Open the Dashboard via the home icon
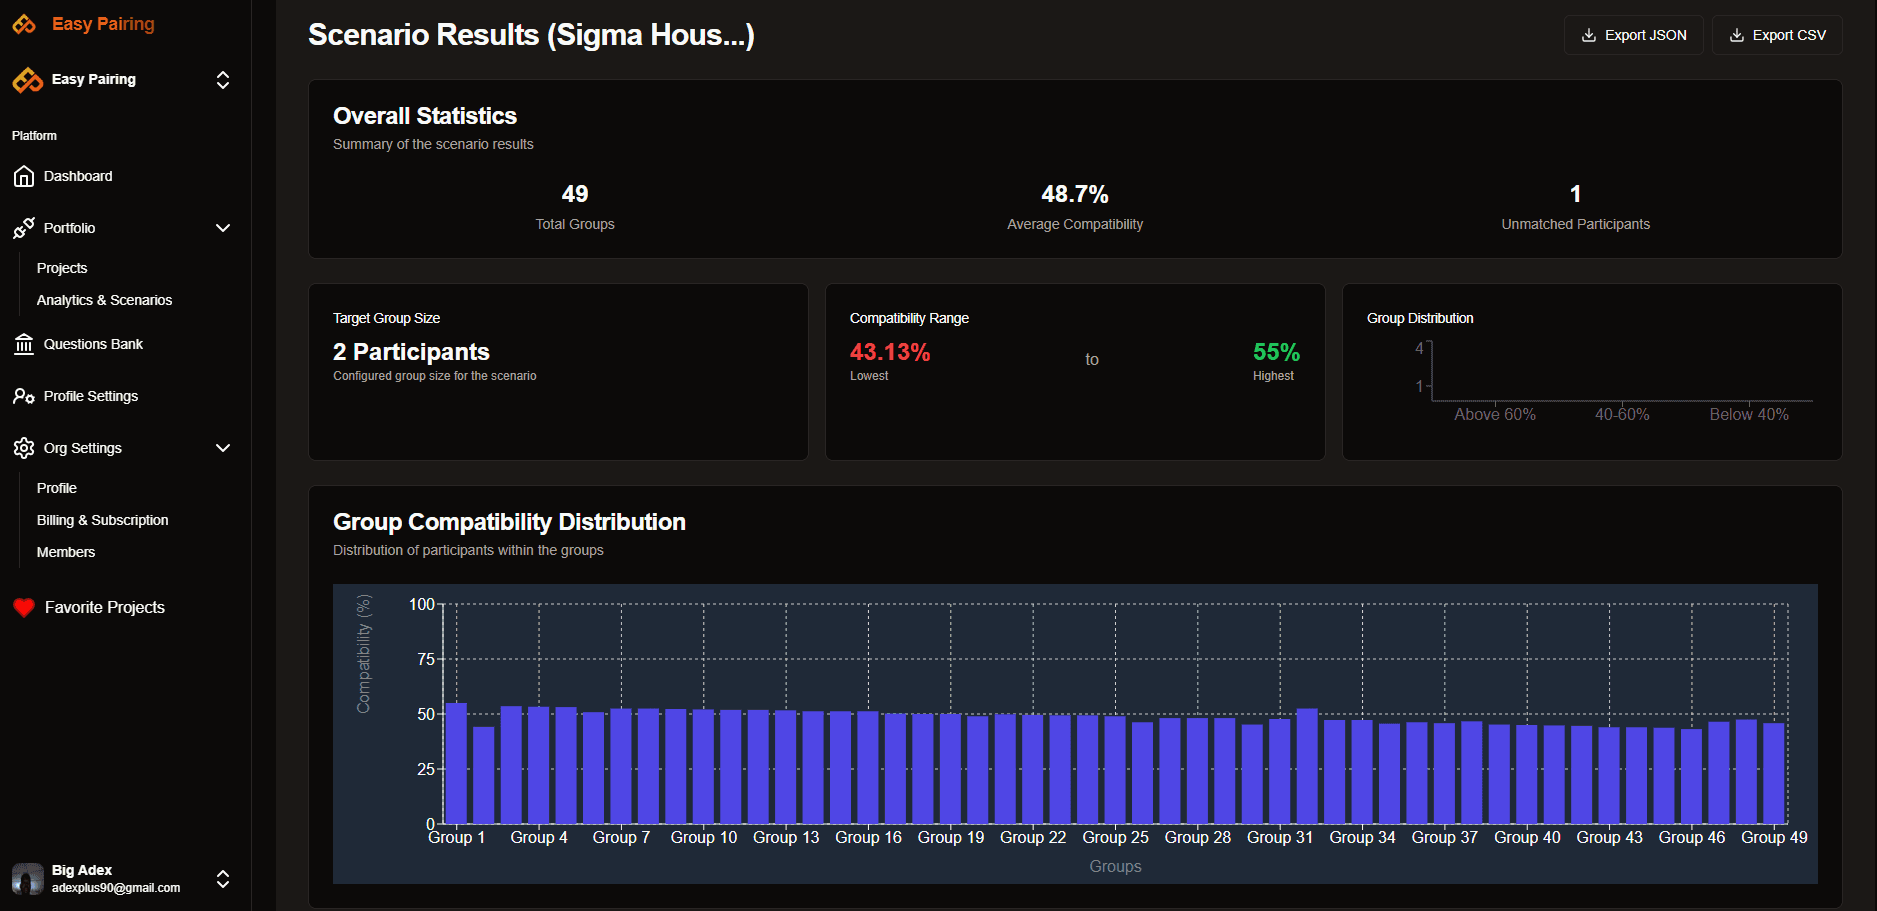This screenshot has width=1877, height=911. [24, 176]
